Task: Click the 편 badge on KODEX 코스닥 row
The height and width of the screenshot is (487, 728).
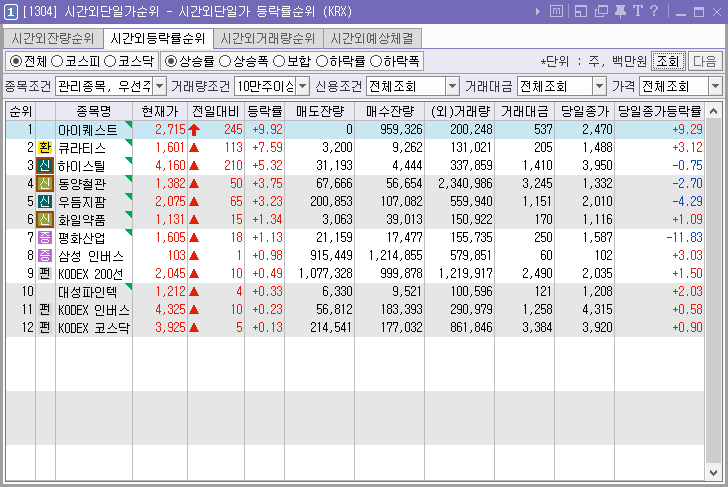Action: (45, 328)
